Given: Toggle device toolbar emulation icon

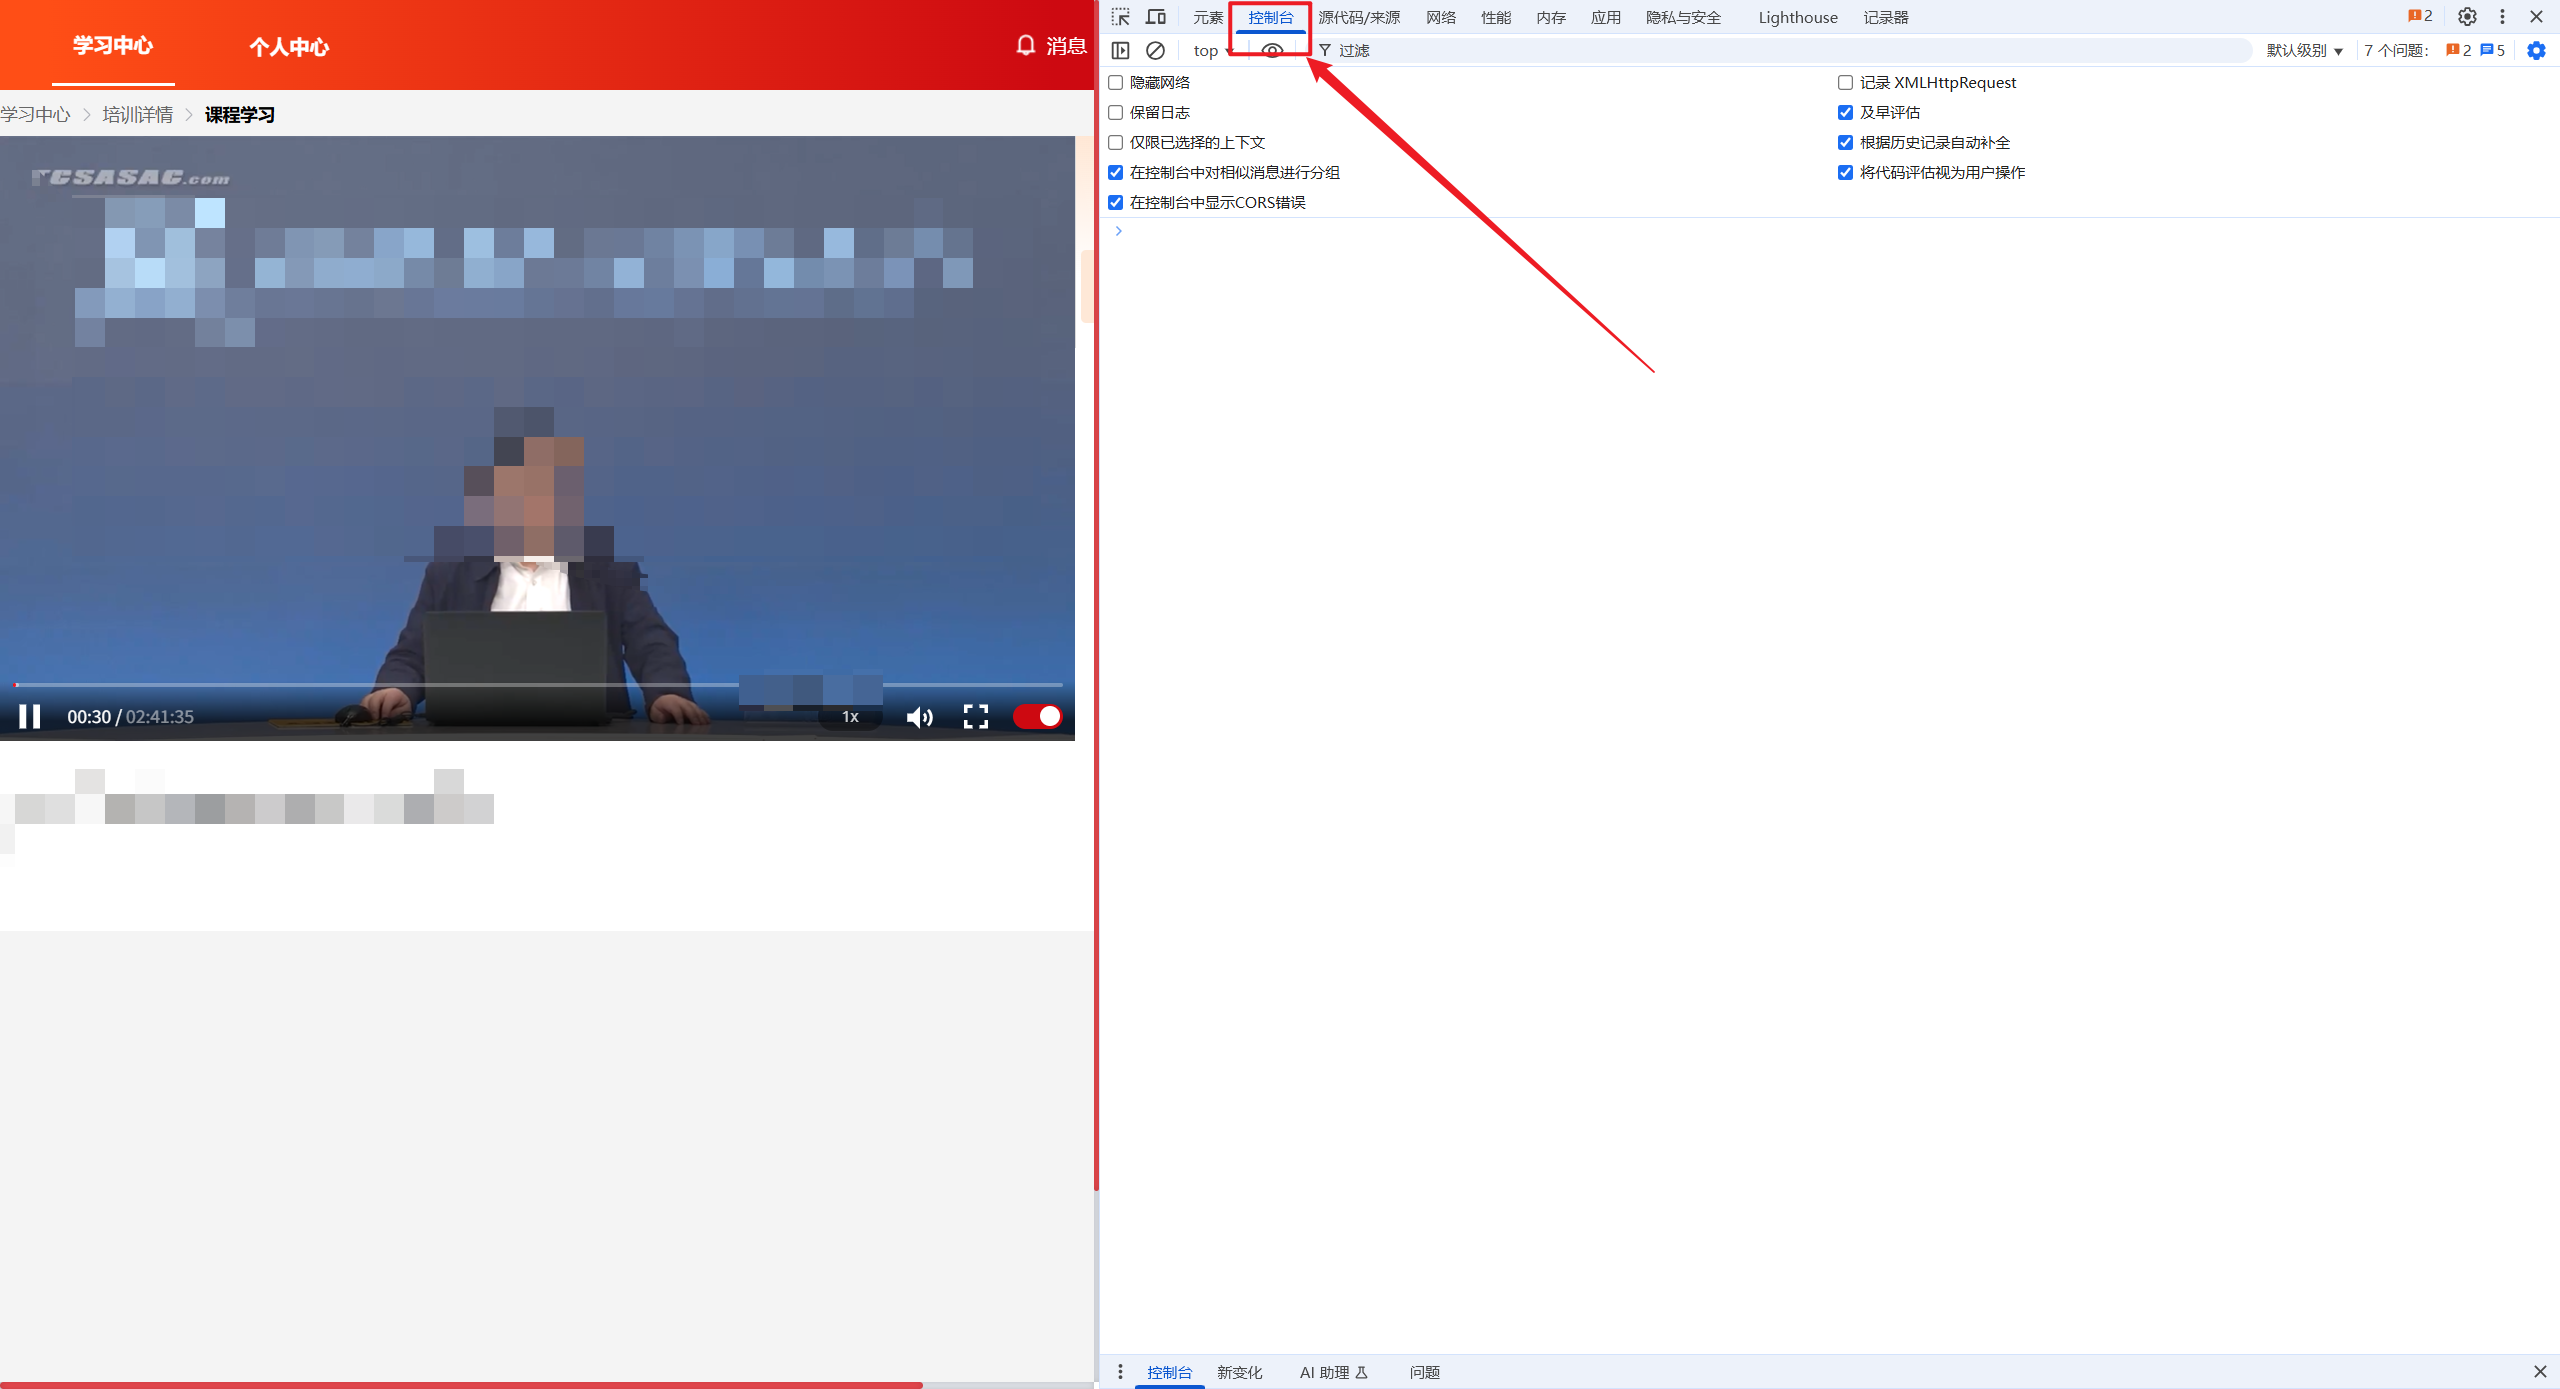Looking at the screenshot, I should pos(1155,17).
